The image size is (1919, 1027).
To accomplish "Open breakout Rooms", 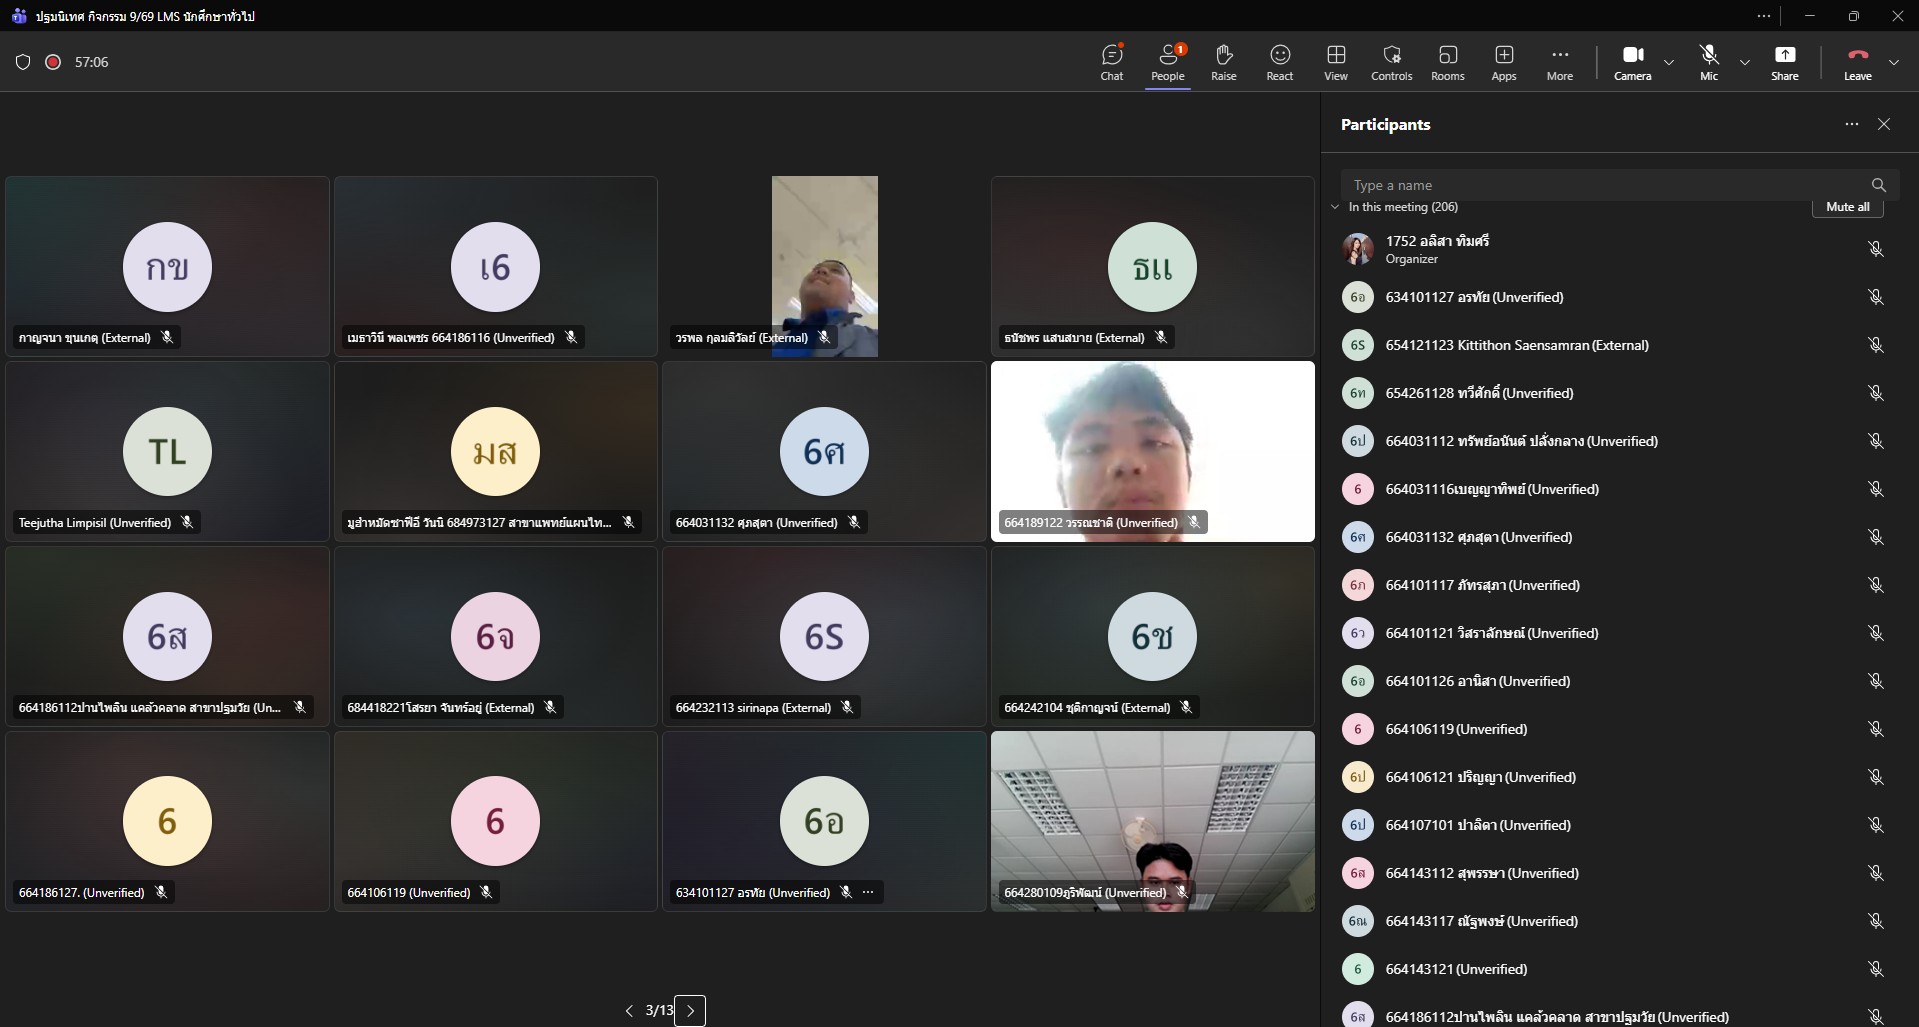I will click(x=1447, y=62).
